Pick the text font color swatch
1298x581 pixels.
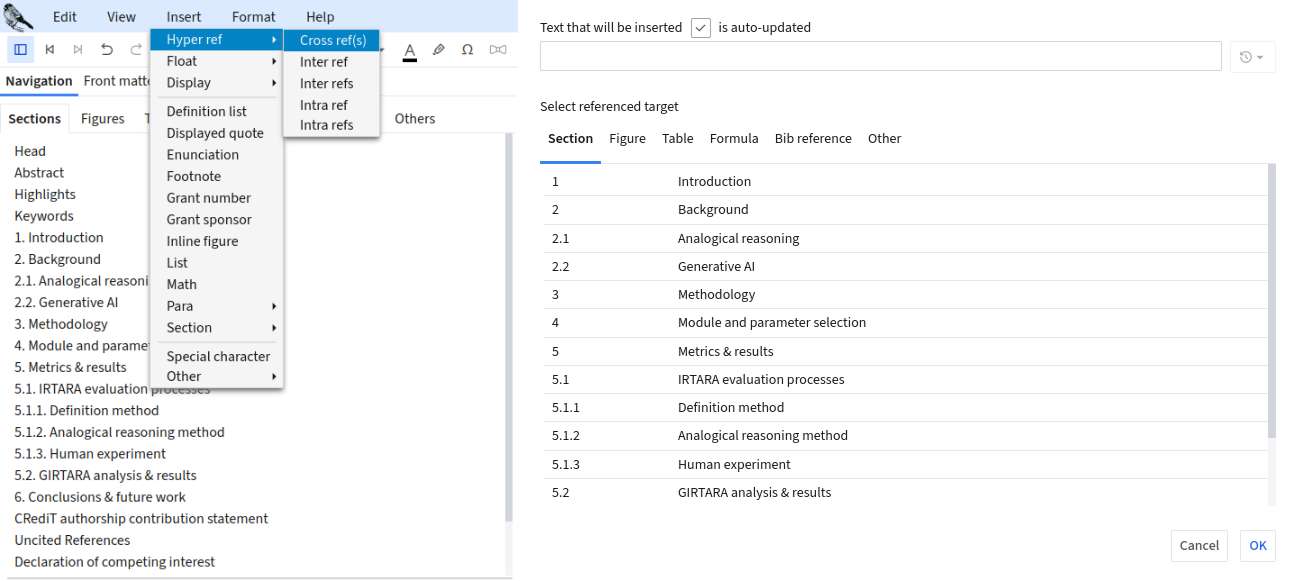pos(409,50)
